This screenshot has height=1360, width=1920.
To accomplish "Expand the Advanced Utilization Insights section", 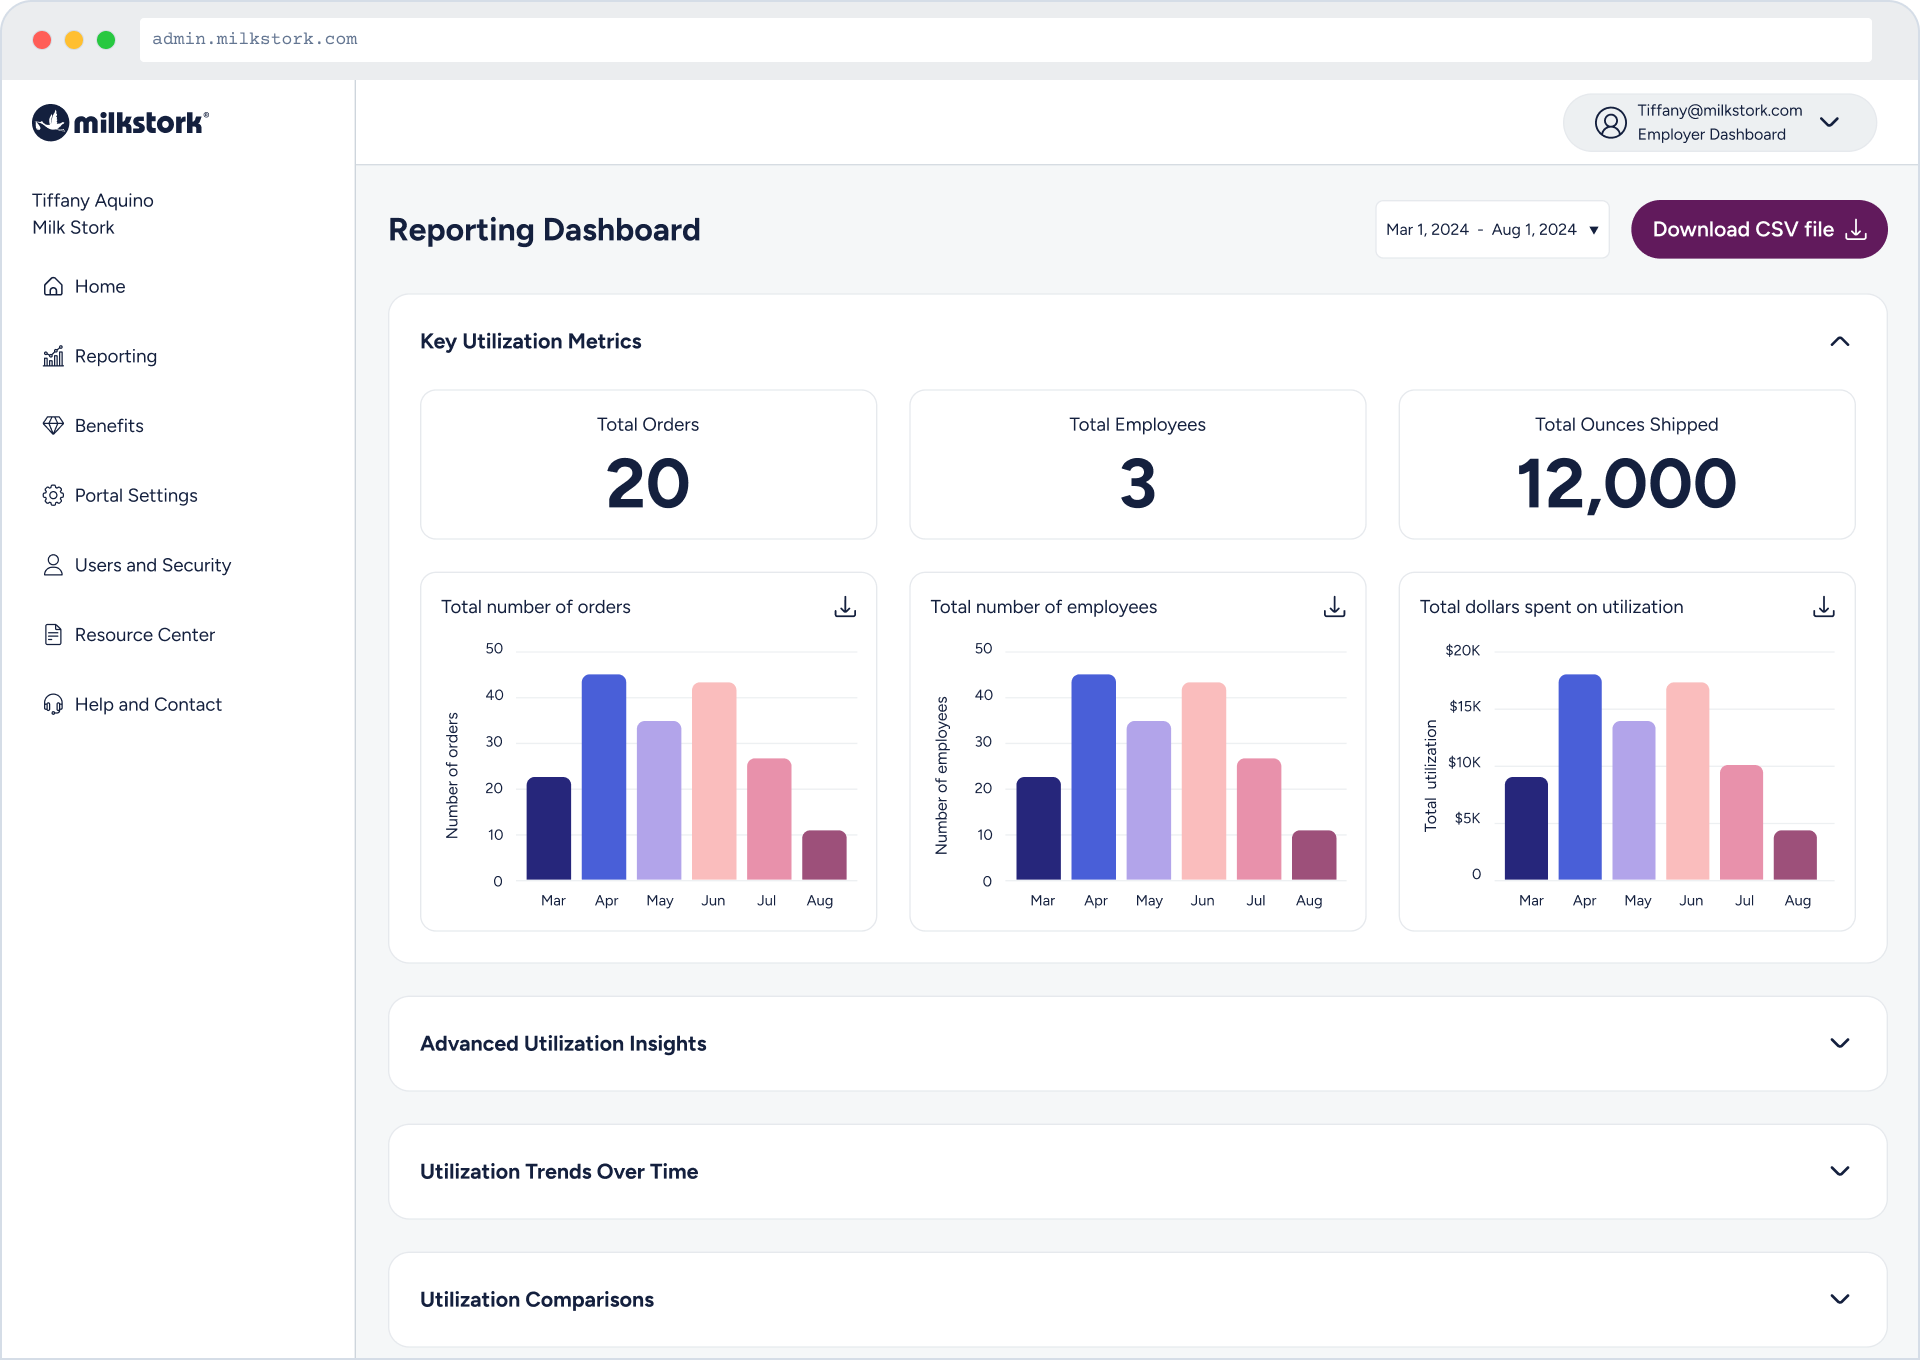I will click(1839, 1043).
